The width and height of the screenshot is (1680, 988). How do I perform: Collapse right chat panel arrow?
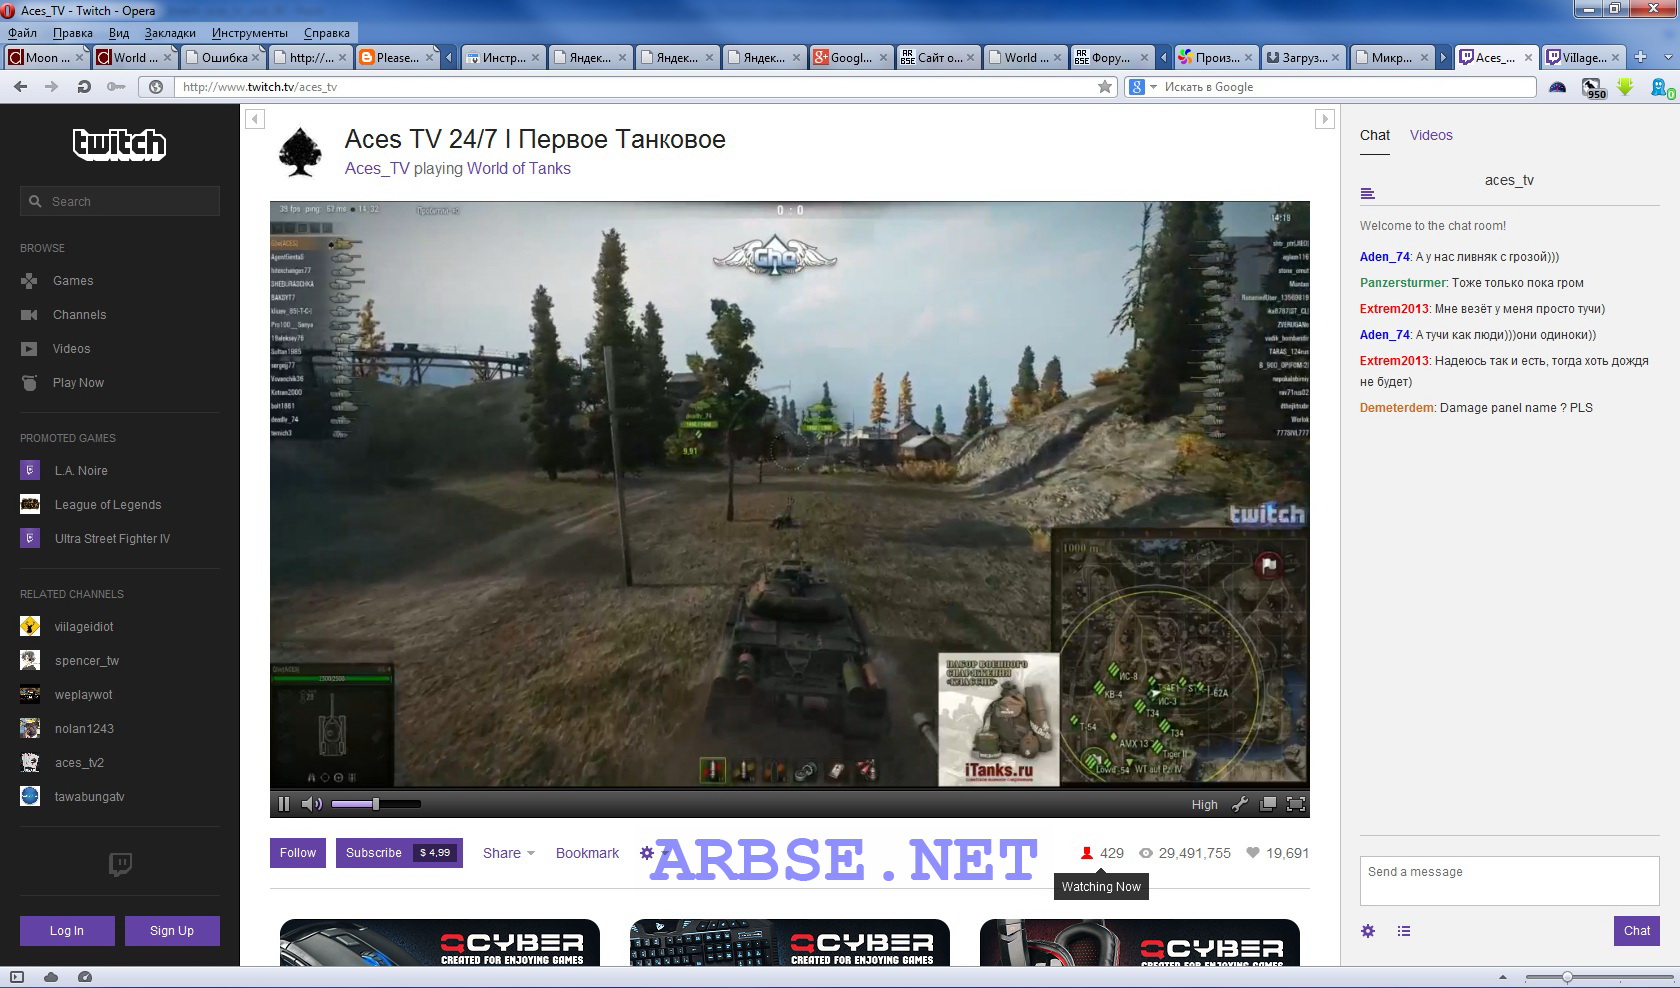tap(1324, 119)
